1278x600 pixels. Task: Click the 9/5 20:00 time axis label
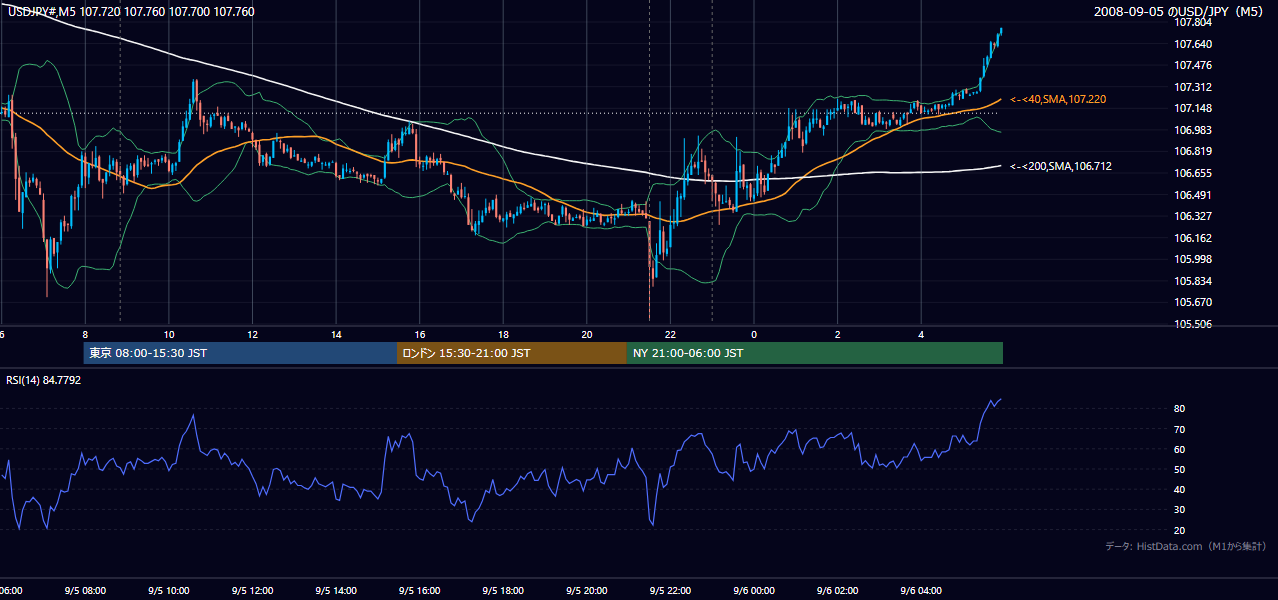point(587,591)
